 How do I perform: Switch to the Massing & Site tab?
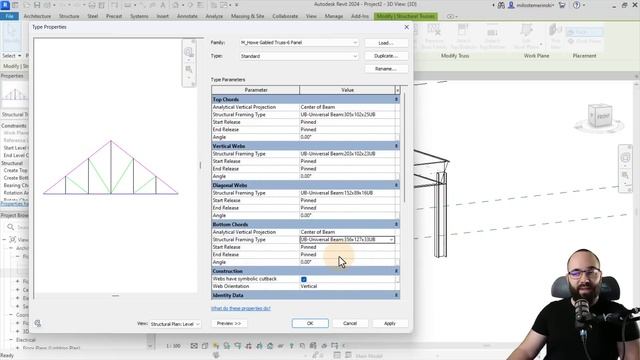(247, 16)
